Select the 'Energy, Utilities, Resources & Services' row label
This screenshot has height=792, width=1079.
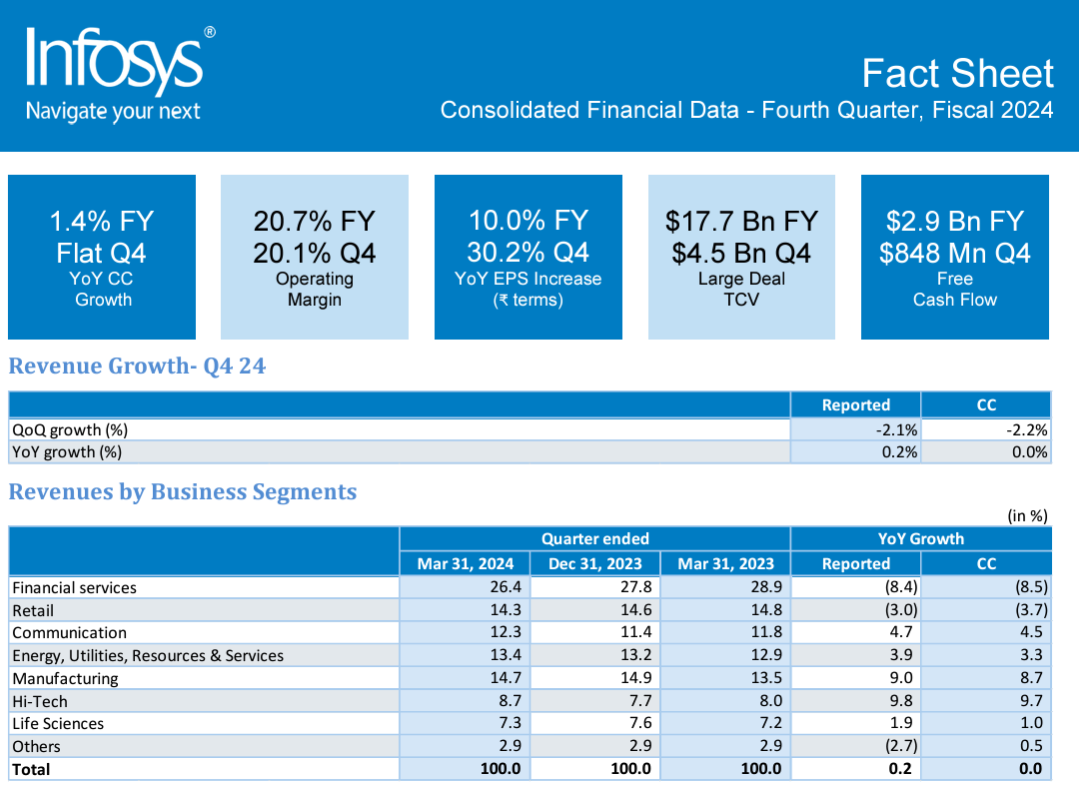(148, 656)
